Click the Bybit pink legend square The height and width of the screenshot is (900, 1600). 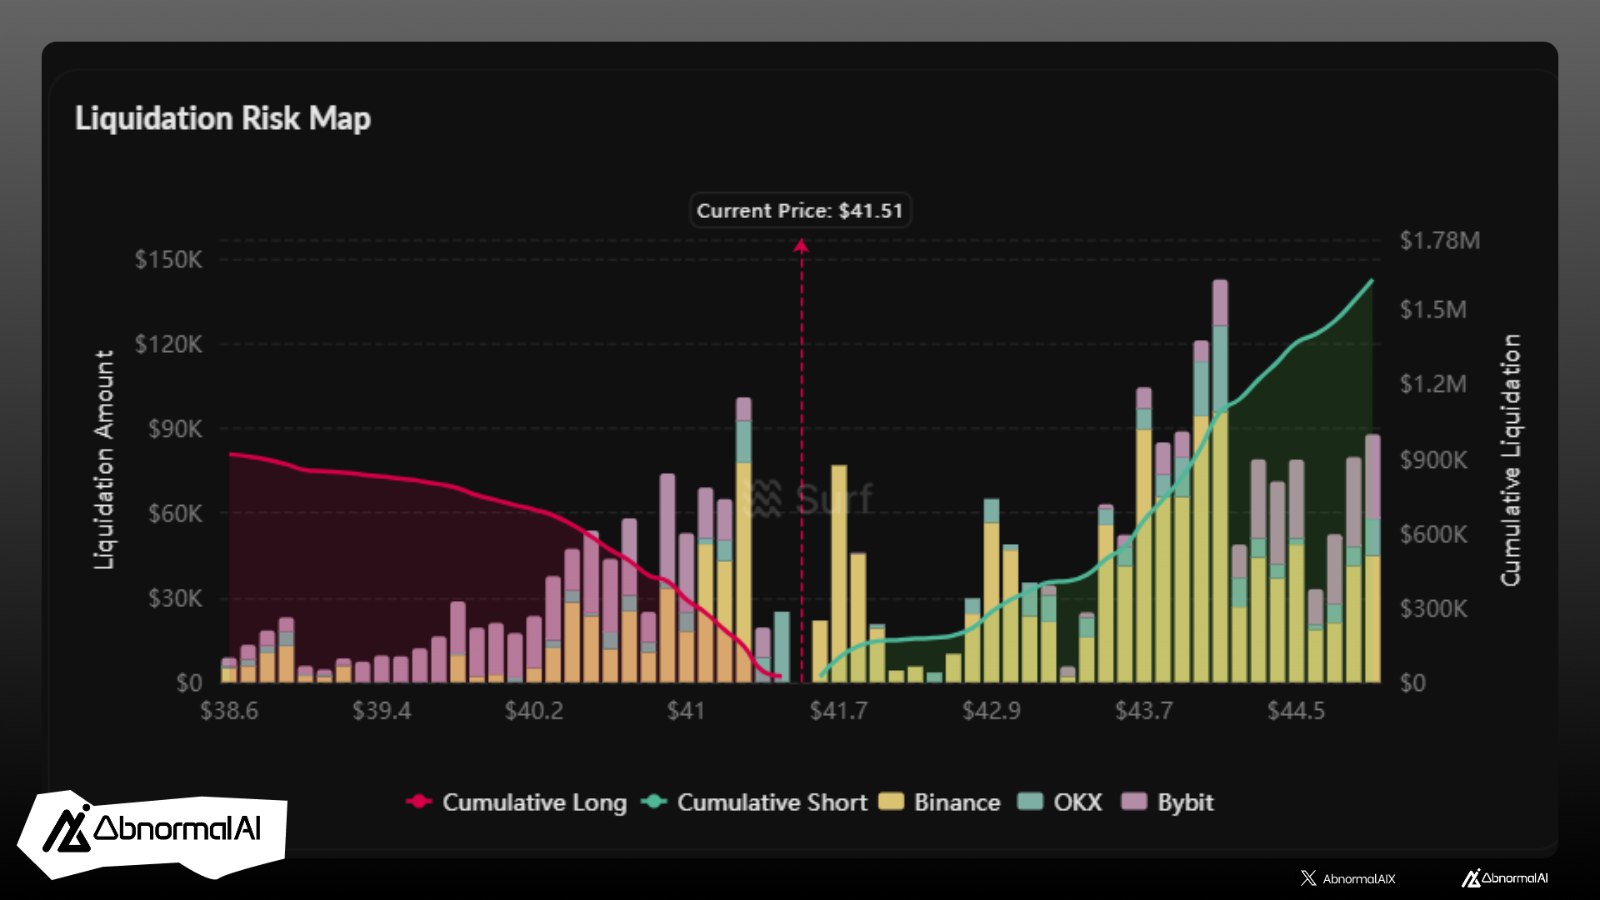[1134, 802]
